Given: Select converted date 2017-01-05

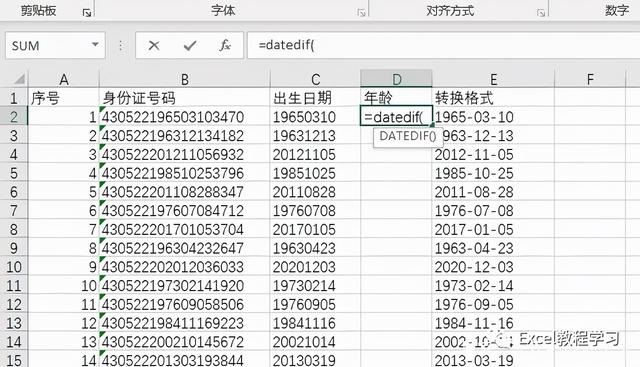Looking at the screenshot, I should [493, 229].
